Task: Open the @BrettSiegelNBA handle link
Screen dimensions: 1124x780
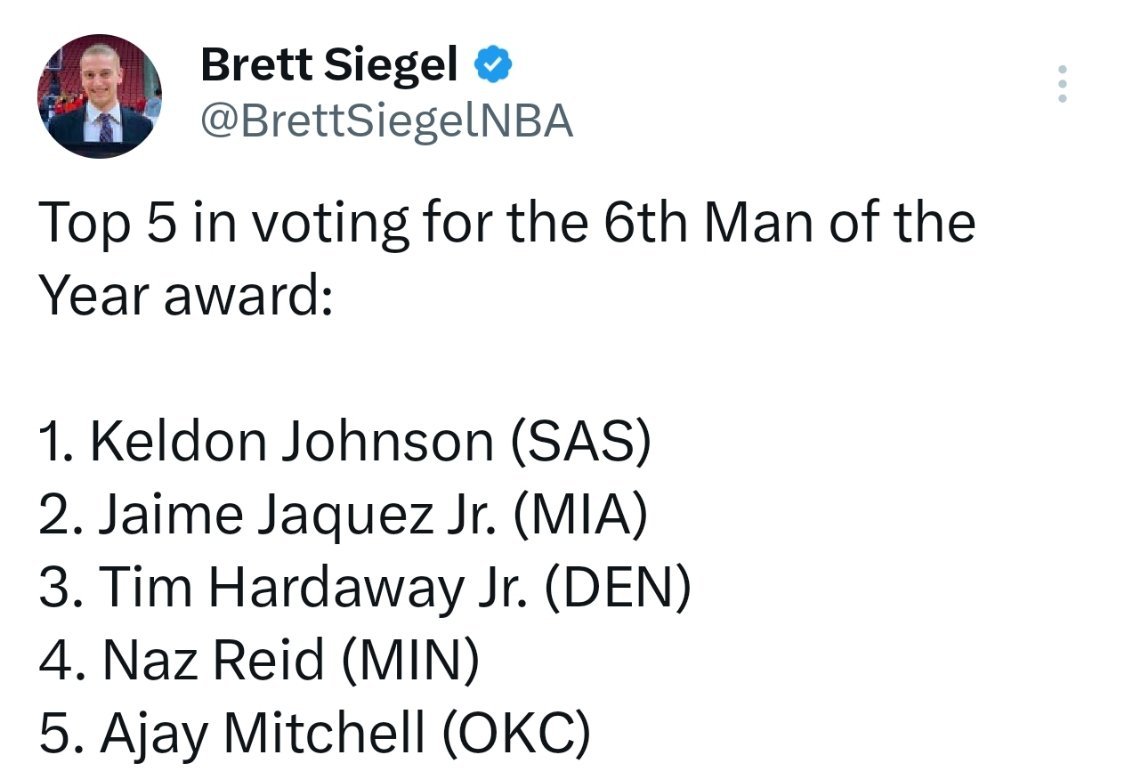Action: (386, 122)
